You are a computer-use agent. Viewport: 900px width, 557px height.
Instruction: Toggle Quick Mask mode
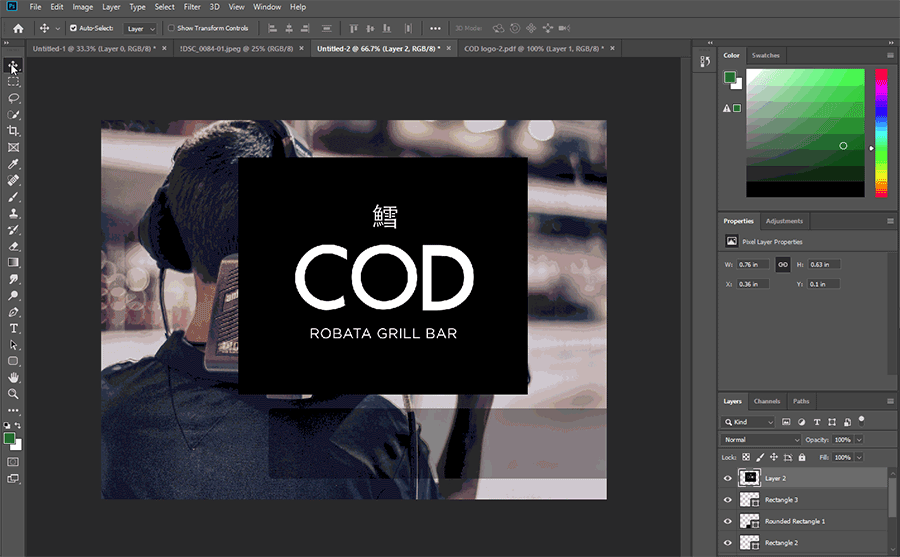[13, 462]
